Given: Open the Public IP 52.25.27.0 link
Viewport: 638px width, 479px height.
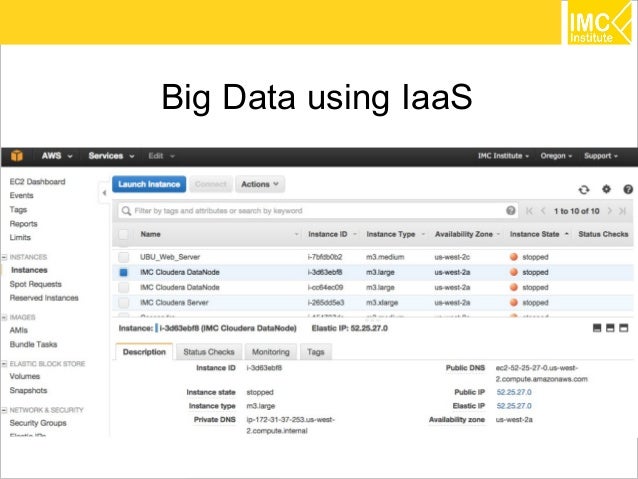Looking at the screenshot, I should click(x=514, y=392).
